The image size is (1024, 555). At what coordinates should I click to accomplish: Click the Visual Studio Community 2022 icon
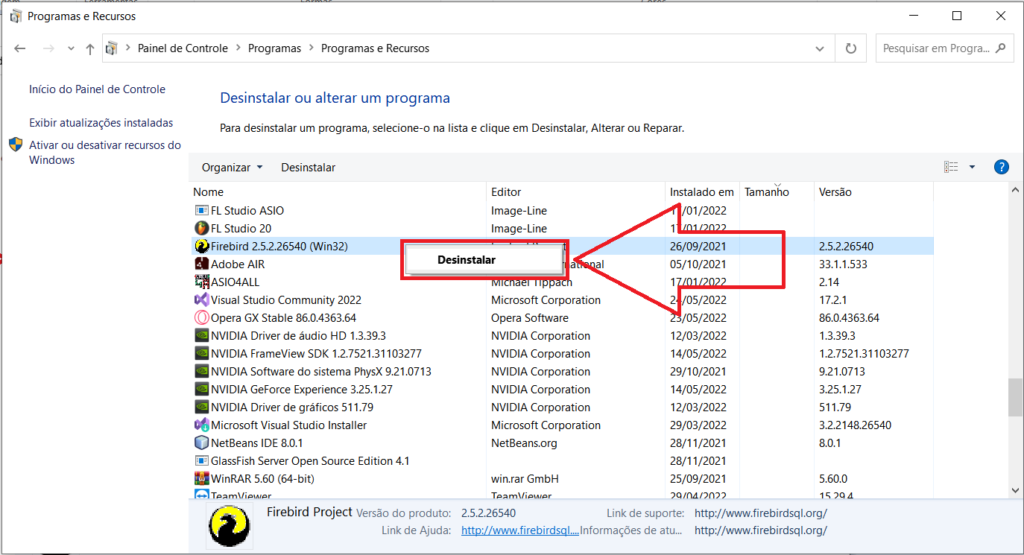tap(201, 300)
